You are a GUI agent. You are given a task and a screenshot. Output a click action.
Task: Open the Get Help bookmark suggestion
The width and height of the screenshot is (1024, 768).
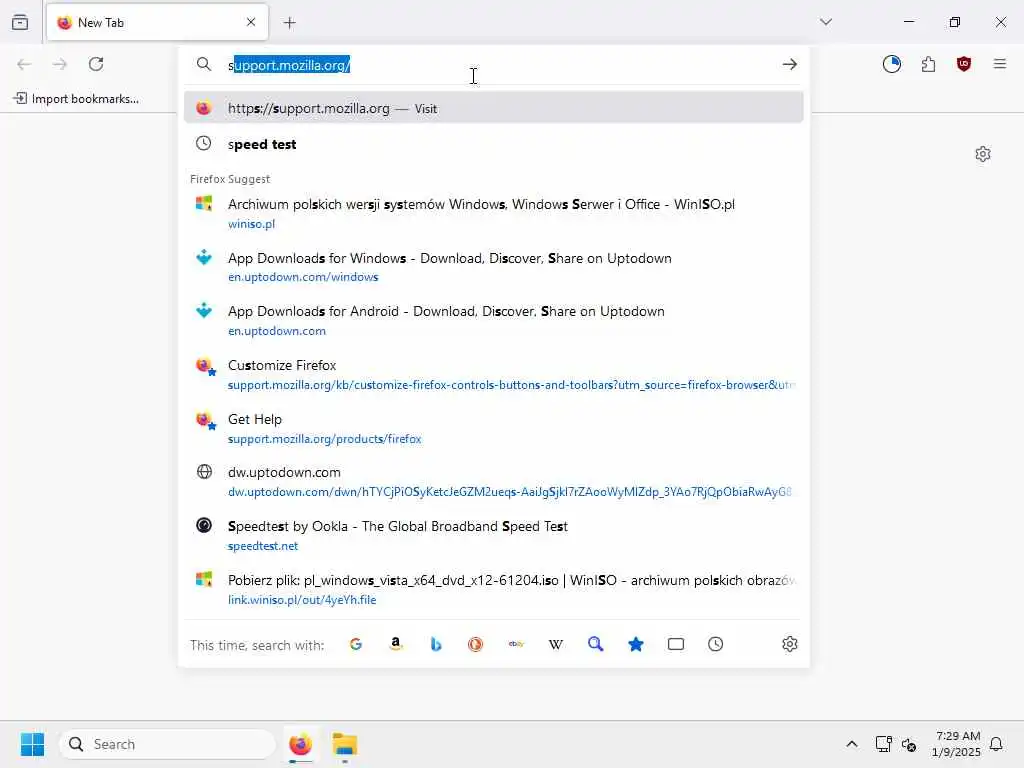click(494, 428)
